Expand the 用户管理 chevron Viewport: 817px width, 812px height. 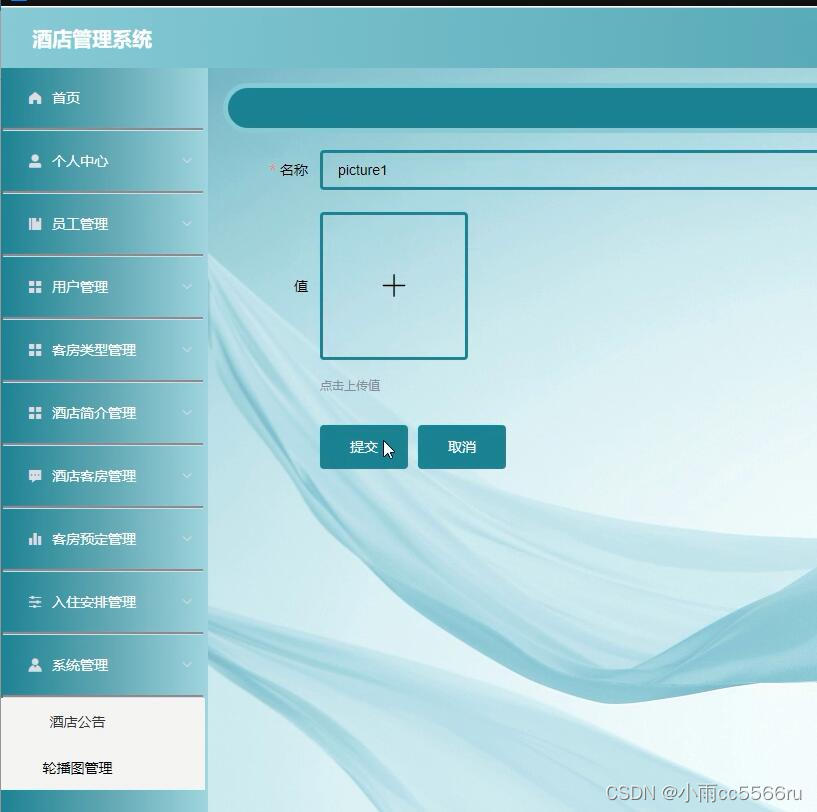click(187, 287)
